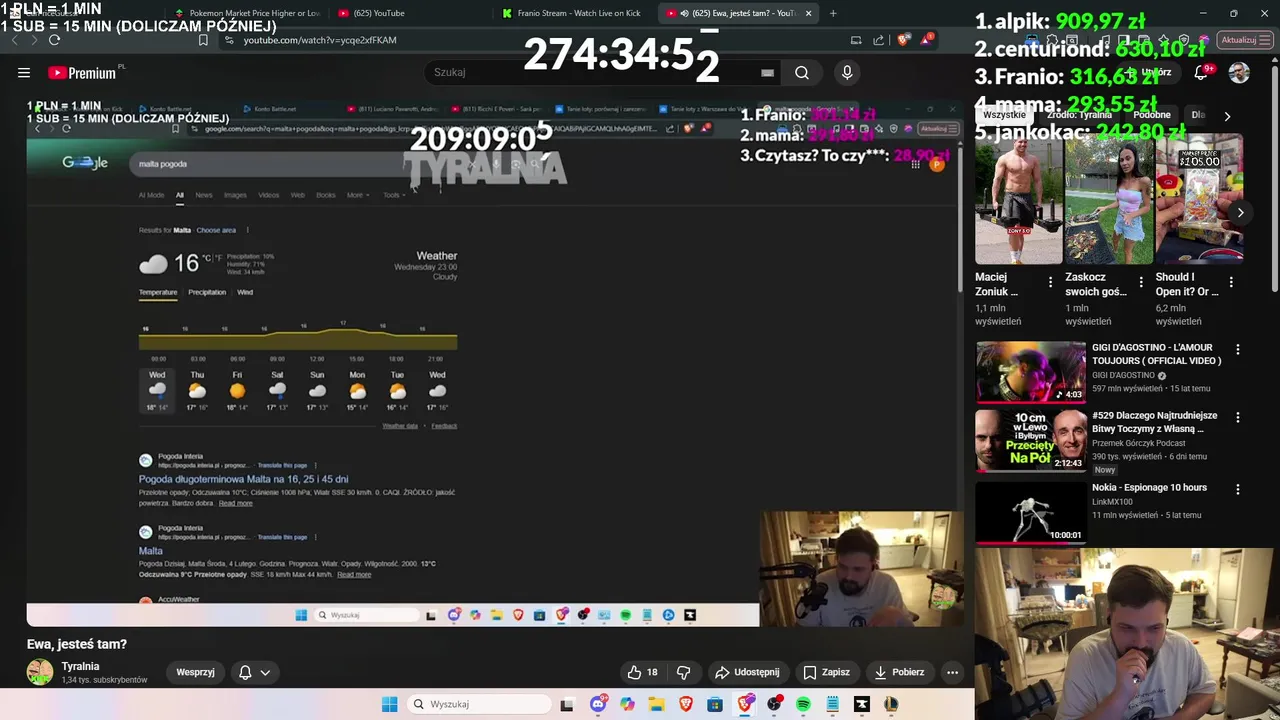Switch to the Pokemon Market Price Higher or Lower tab
Viewport: 1280px width, 720px height.
[x=247, y=13]
